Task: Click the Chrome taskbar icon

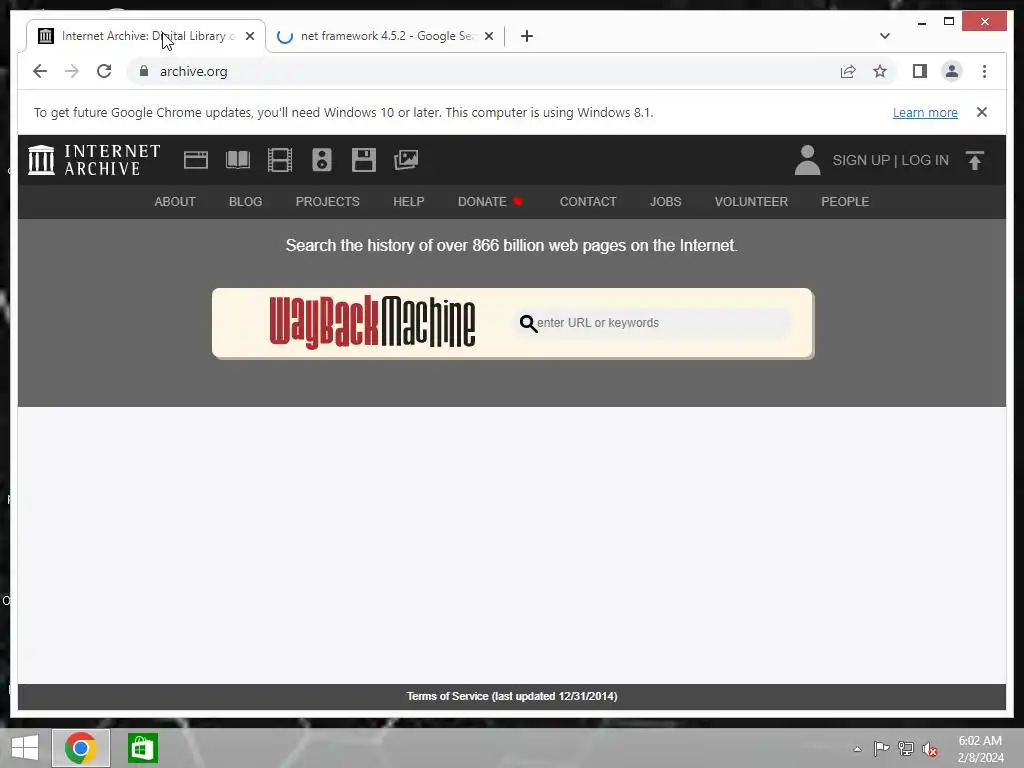Action: click(81, 748)
